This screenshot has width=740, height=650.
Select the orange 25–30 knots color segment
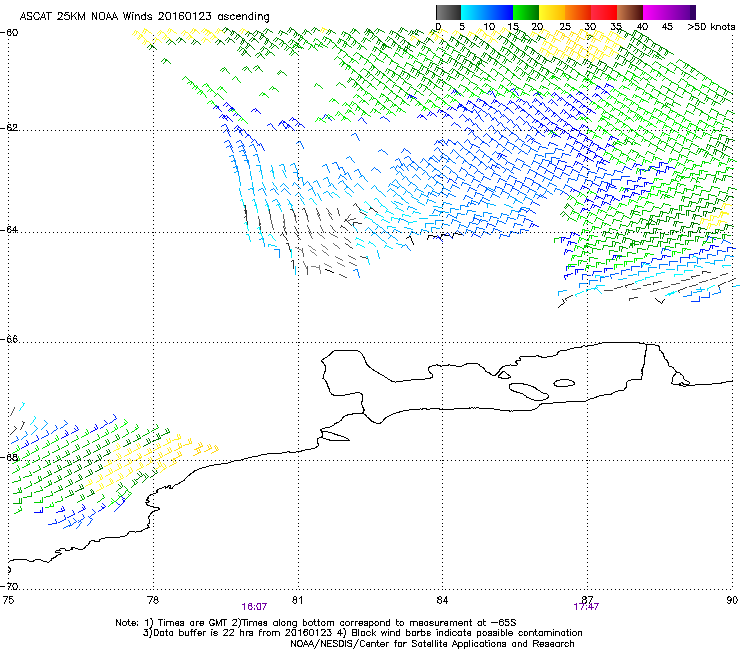(578, 12)
